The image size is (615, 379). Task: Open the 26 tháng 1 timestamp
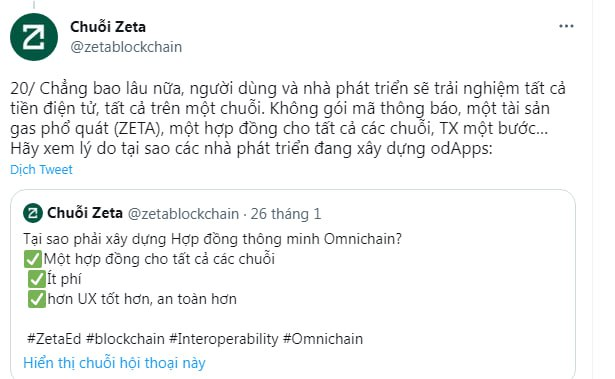coord(286,214)
